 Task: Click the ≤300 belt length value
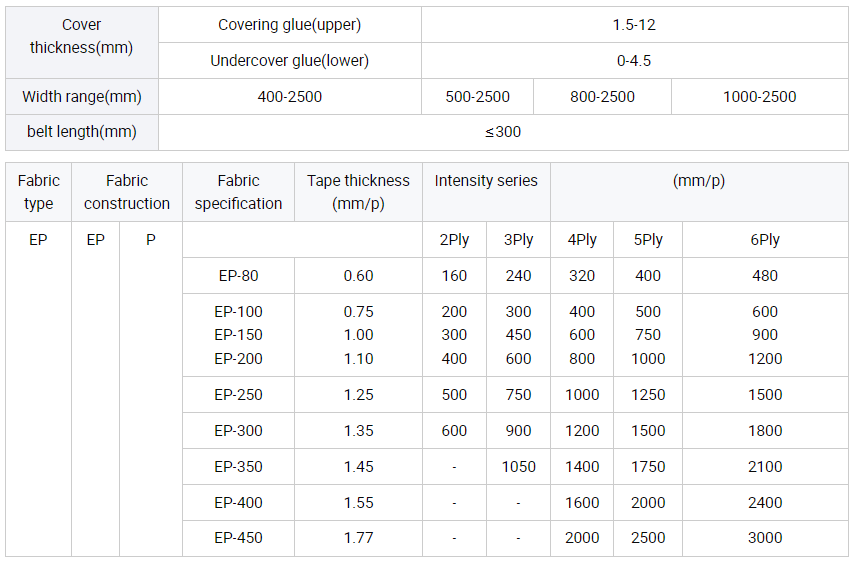503,132
